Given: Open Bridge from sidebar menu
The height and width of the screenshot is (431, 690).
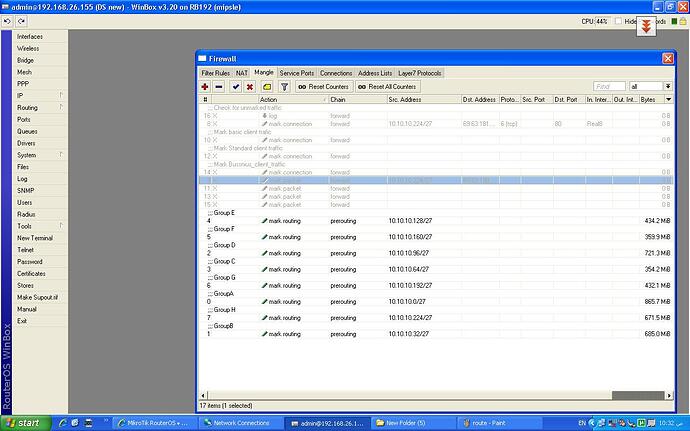Looking at the screenshot, I should pyautogui.click(x=40, y=60).
